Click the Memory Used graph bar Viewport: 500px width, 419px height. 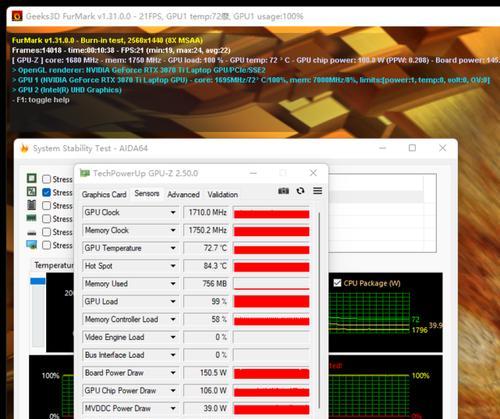pyautogui.click(x=271, y=284)
